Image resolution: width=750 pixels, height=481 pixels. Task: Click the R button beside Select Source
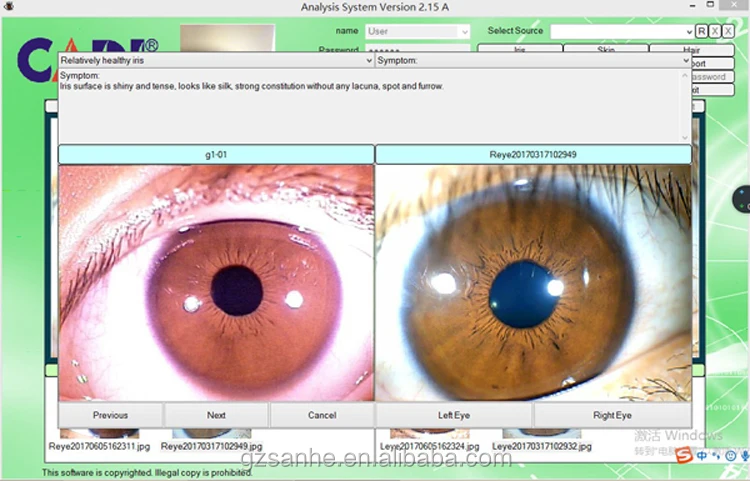click(x=702, y=32)
